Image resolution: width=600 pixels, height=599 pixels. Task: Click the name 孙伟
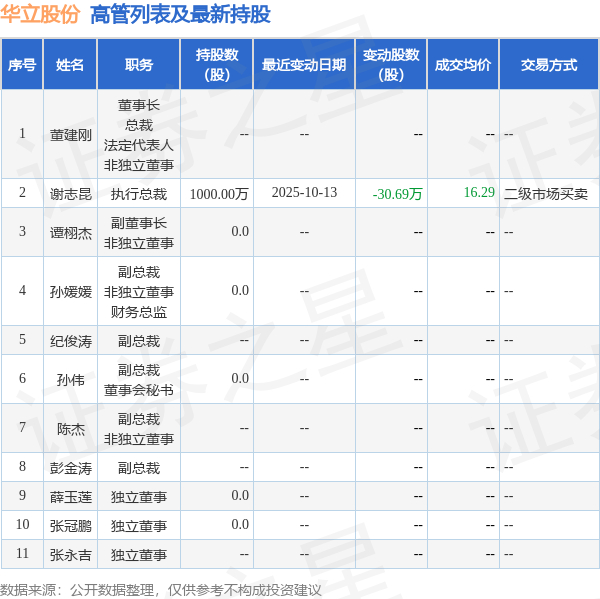click(71, 380)
